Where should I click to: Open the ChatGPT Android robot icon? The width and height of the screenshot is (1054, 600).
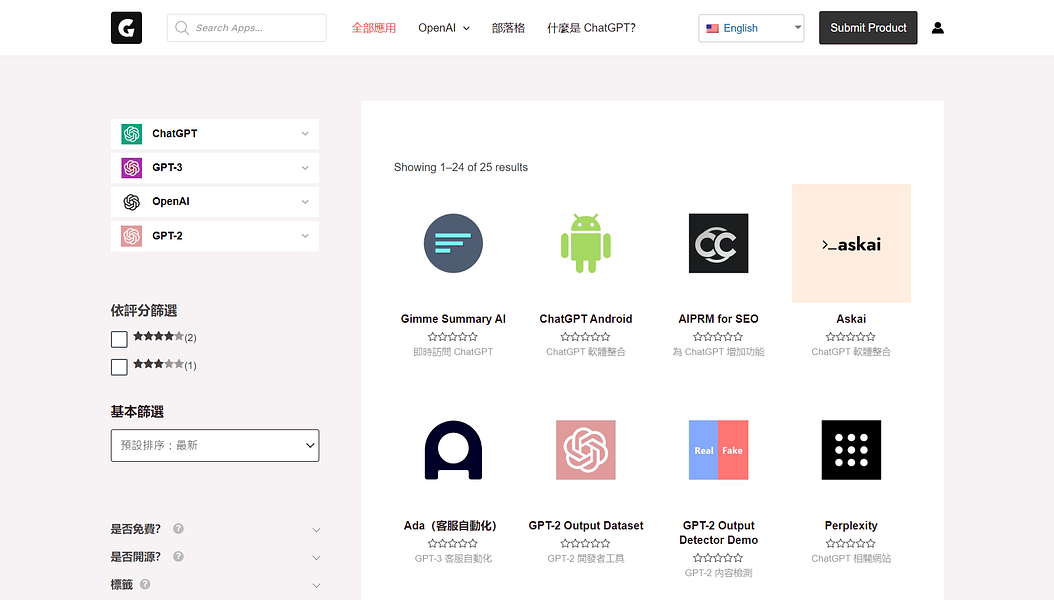[585, 243]
